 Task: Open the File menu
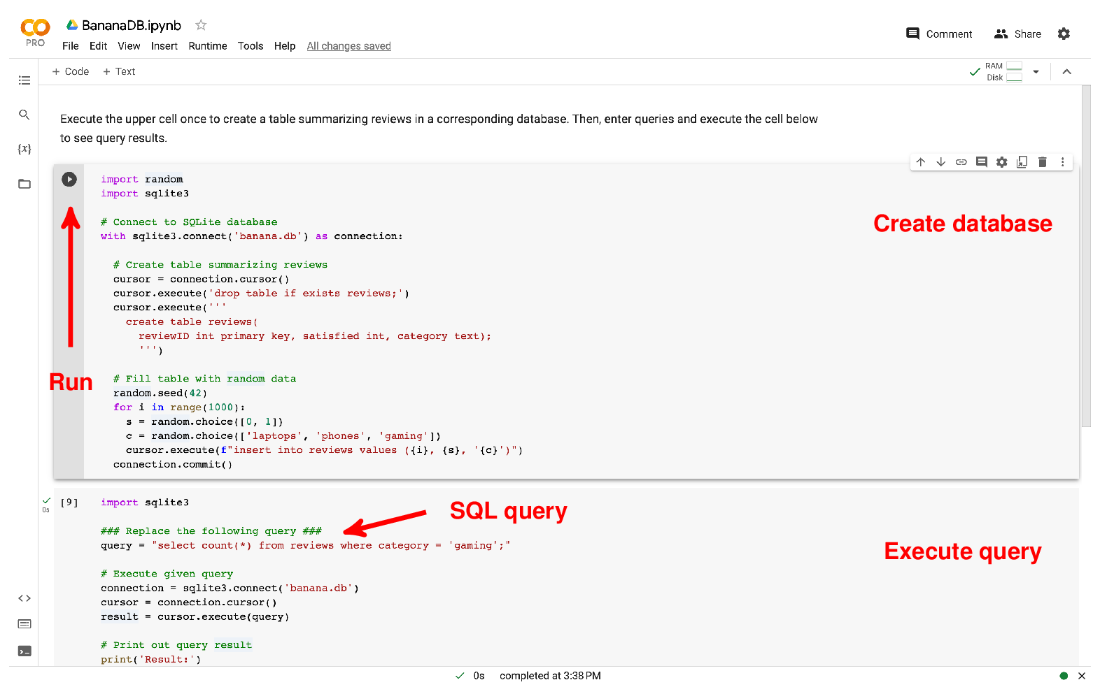[x=70, y=46]
